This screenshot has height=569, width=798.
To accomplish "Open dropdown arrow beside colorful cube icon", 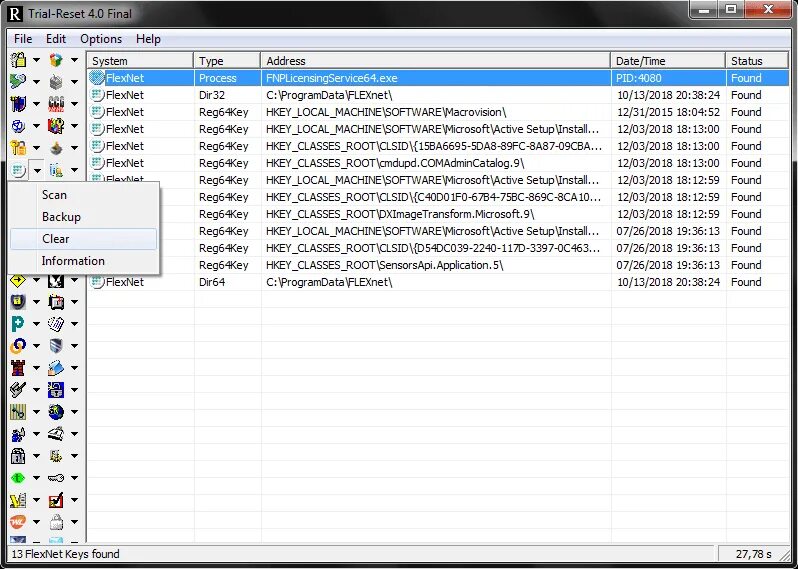I will 74,60.
